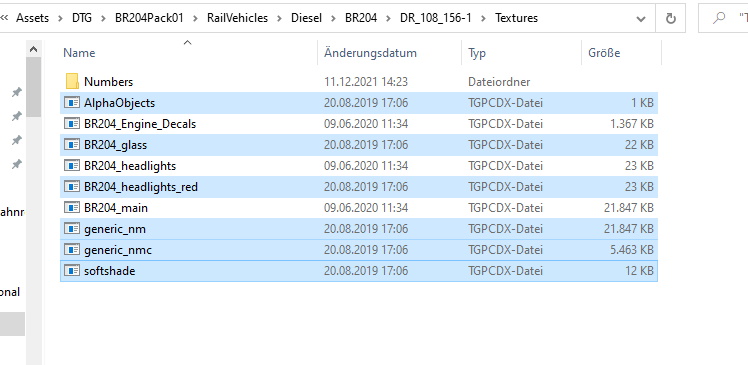The image size is (748, 365).
Task: Click the 5.463 KB size value
Action: click(x=631, y=250)
